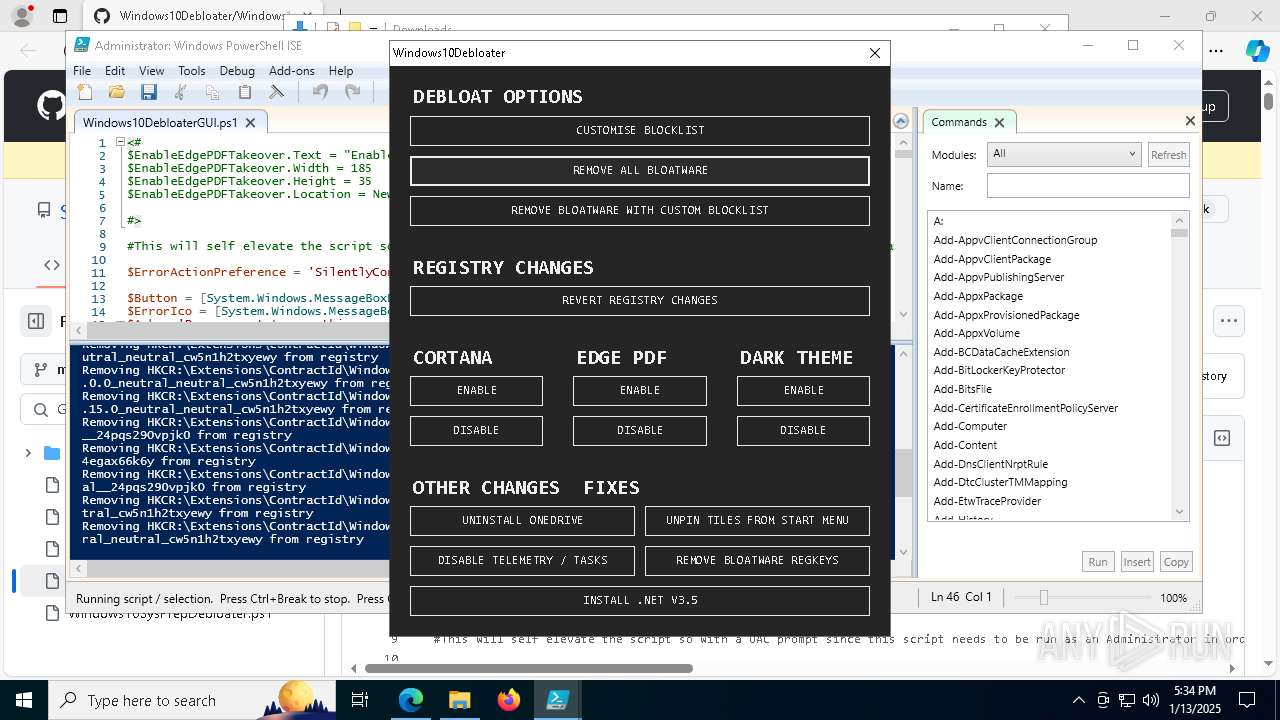Launch Microsoft Edge from taskbar
This screenshot has width=1280, height=720.
411,700
